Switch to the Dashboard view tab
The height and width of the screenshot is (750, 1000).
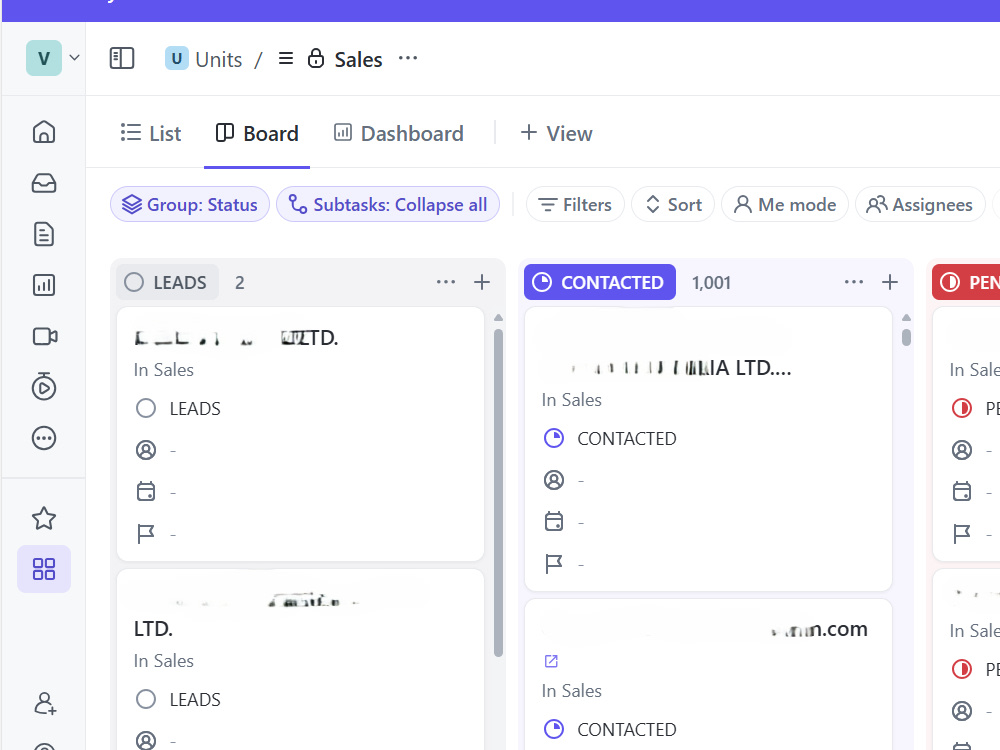[399, 133]
